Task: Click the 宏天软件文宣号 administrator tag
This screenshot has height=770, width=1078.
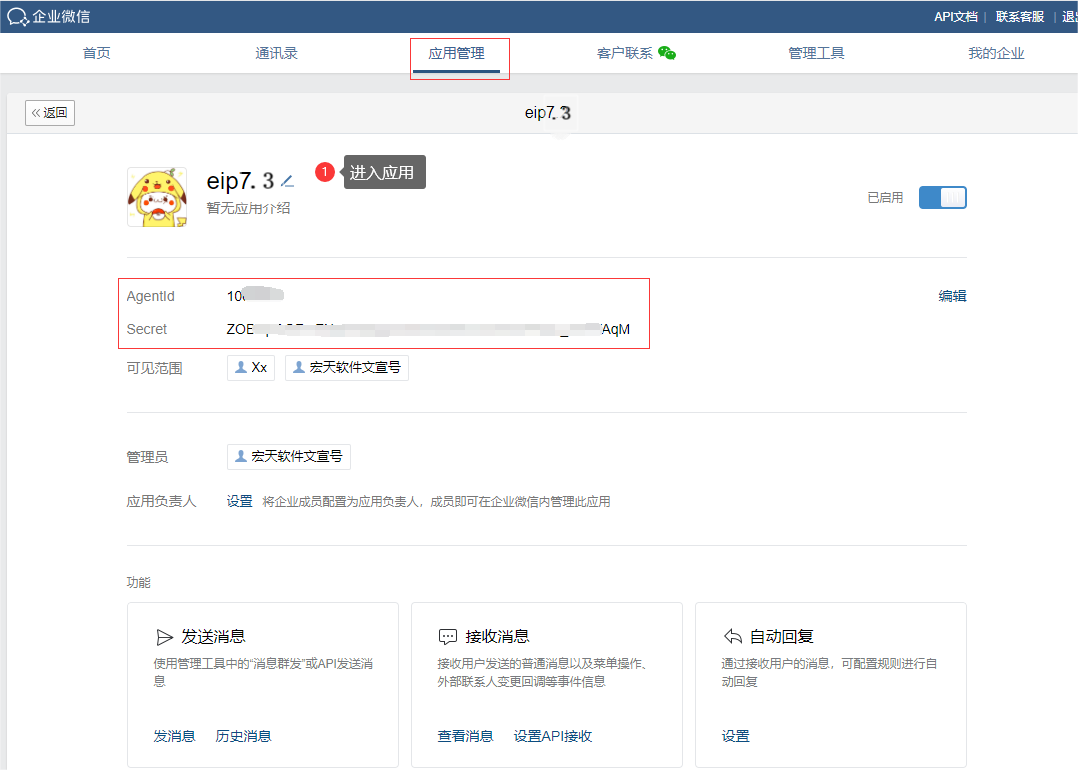Action: point(289,457)
